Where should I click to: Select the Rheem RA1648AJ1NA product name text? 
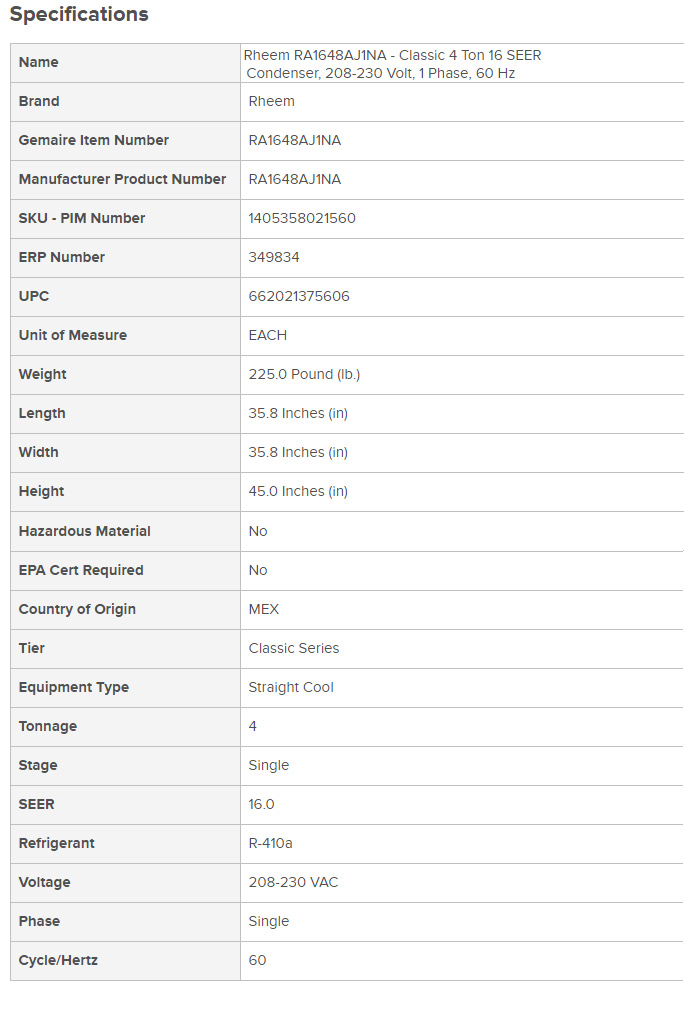(393, 64)
